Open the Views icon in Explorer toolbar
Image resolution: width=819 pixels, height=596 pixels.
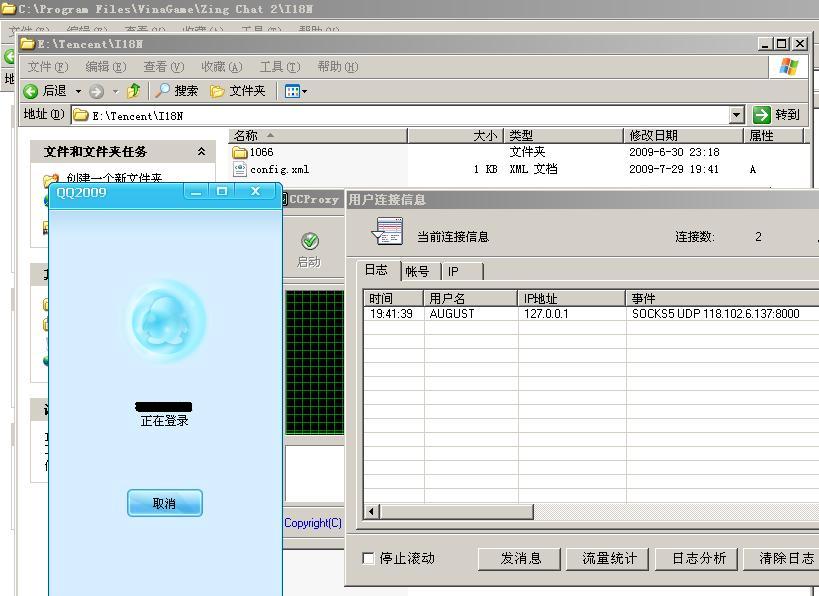pos(292,92)
